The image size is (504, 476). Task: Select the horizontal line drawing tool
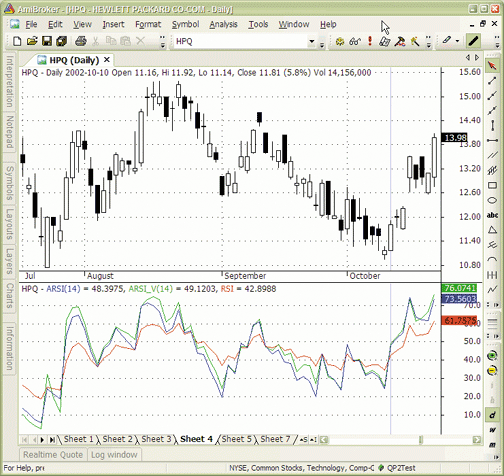[492, 140]
